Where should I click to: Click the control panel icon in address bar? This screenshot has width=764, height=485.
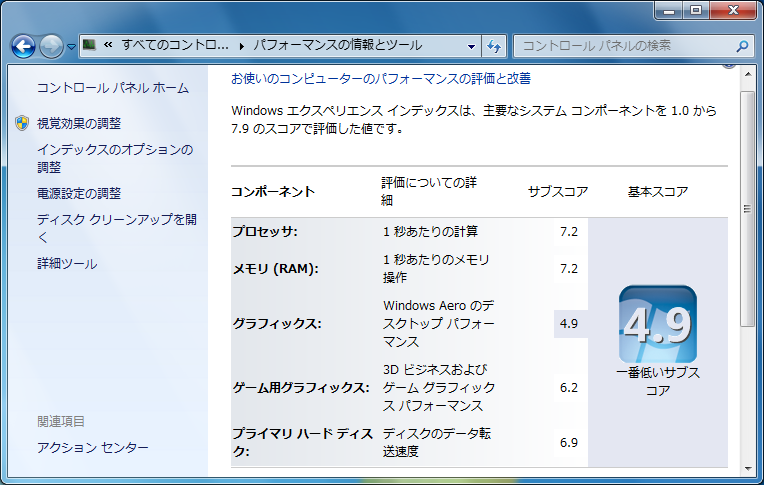point(89,45)
